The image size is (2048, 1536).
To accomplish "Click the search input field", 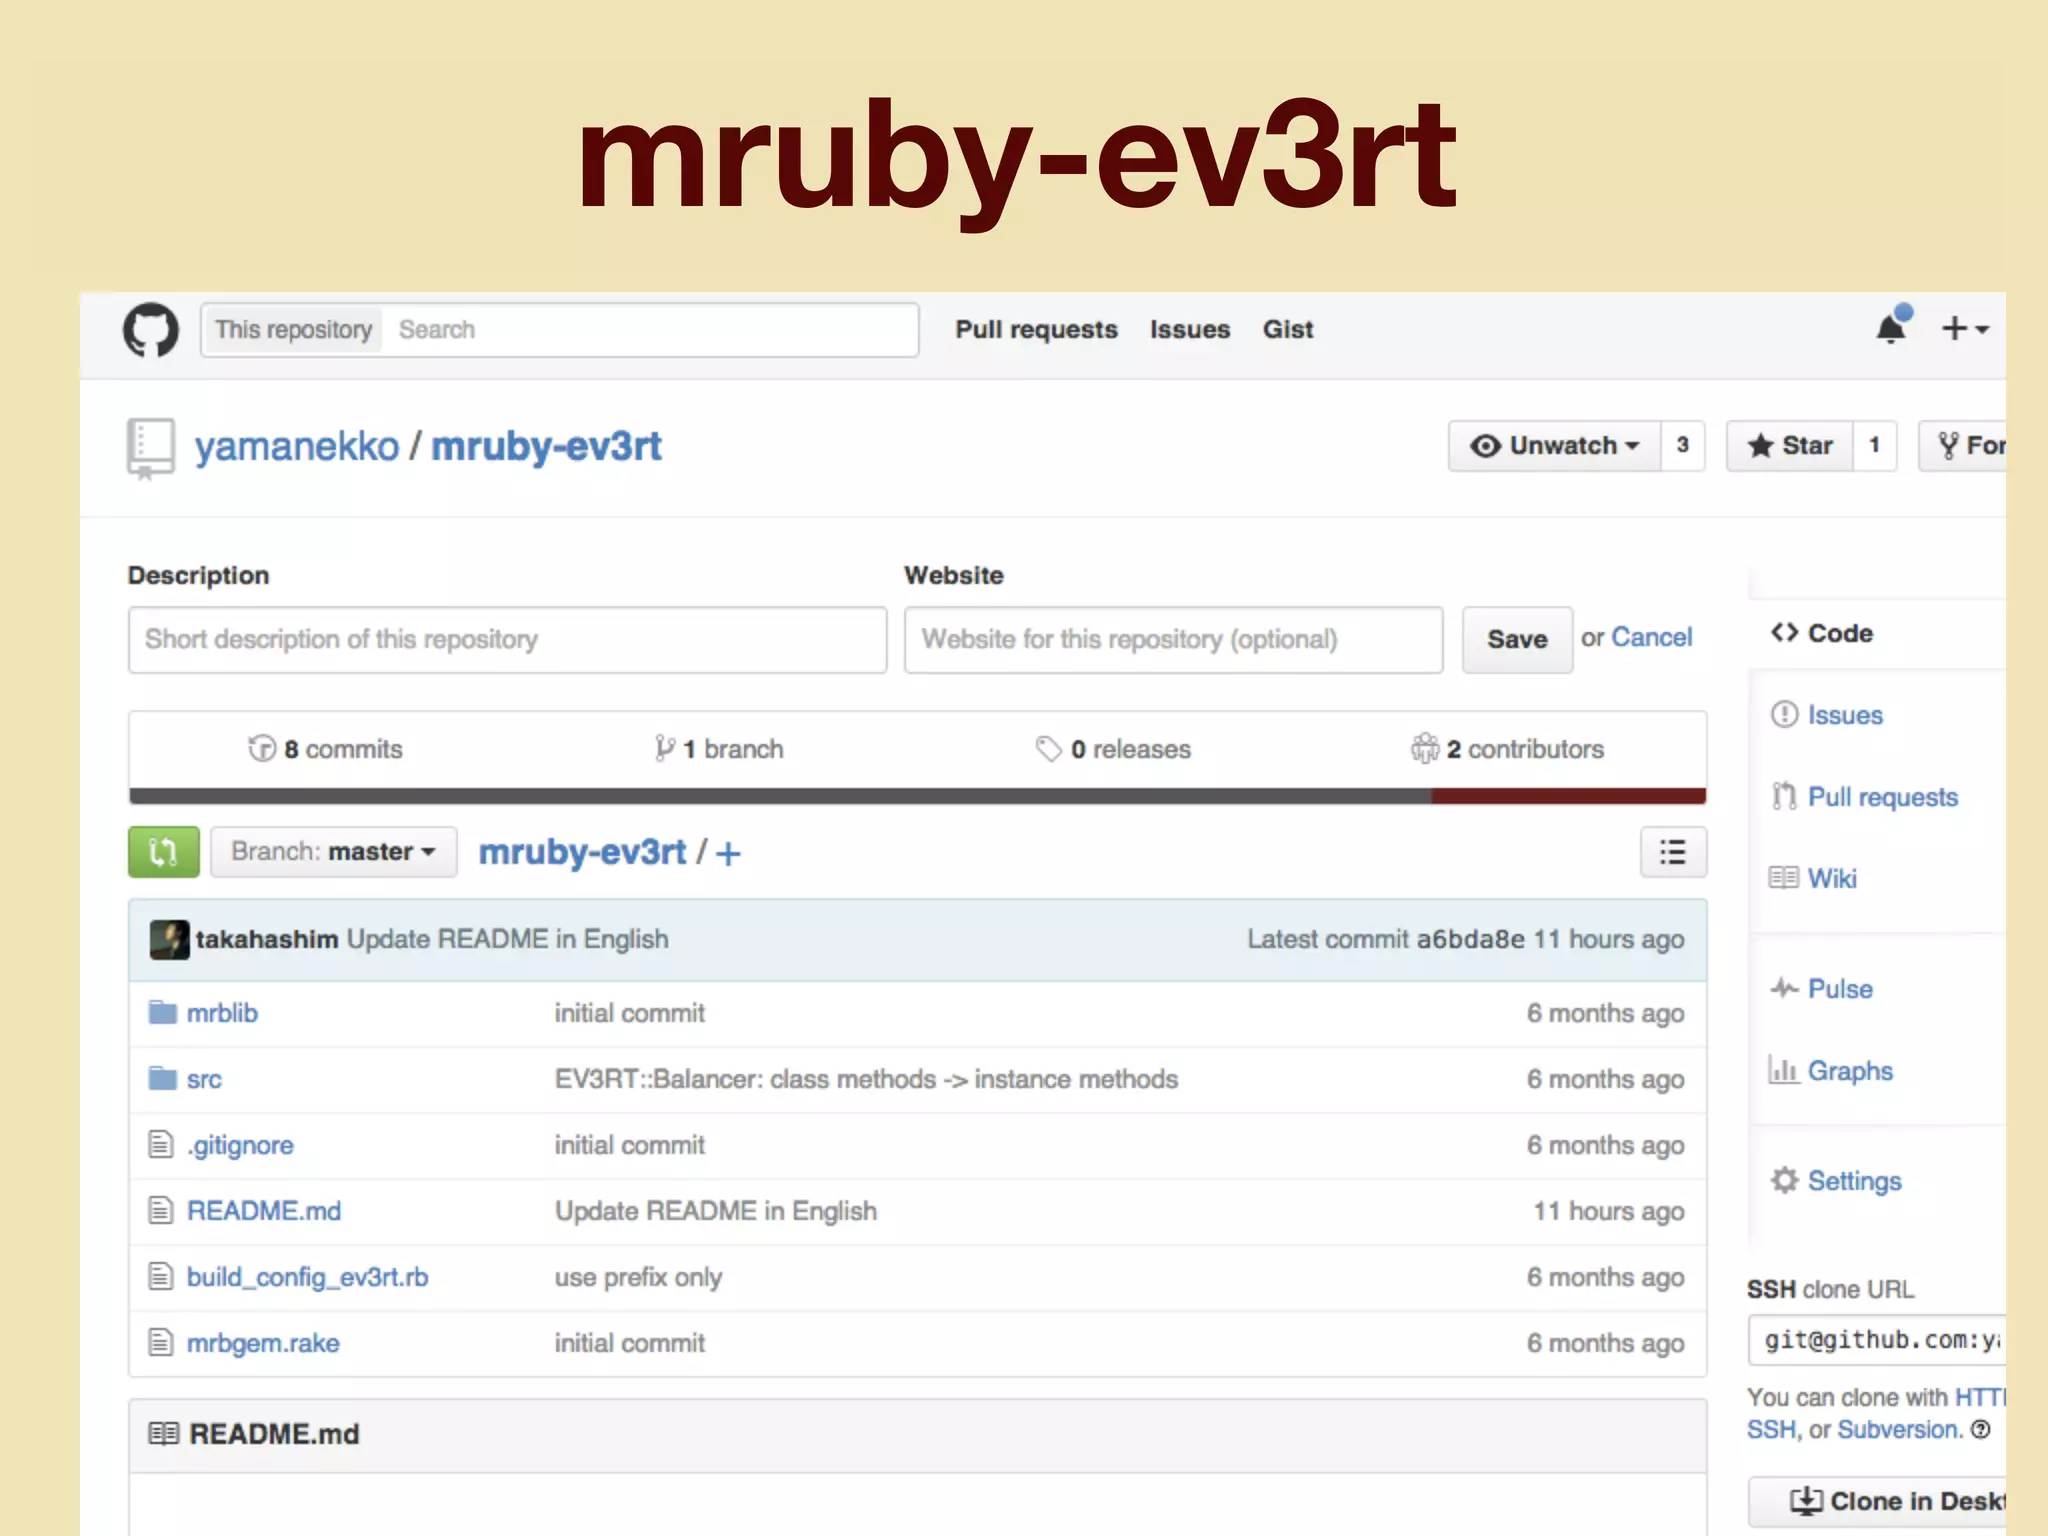I will [650, 330].
